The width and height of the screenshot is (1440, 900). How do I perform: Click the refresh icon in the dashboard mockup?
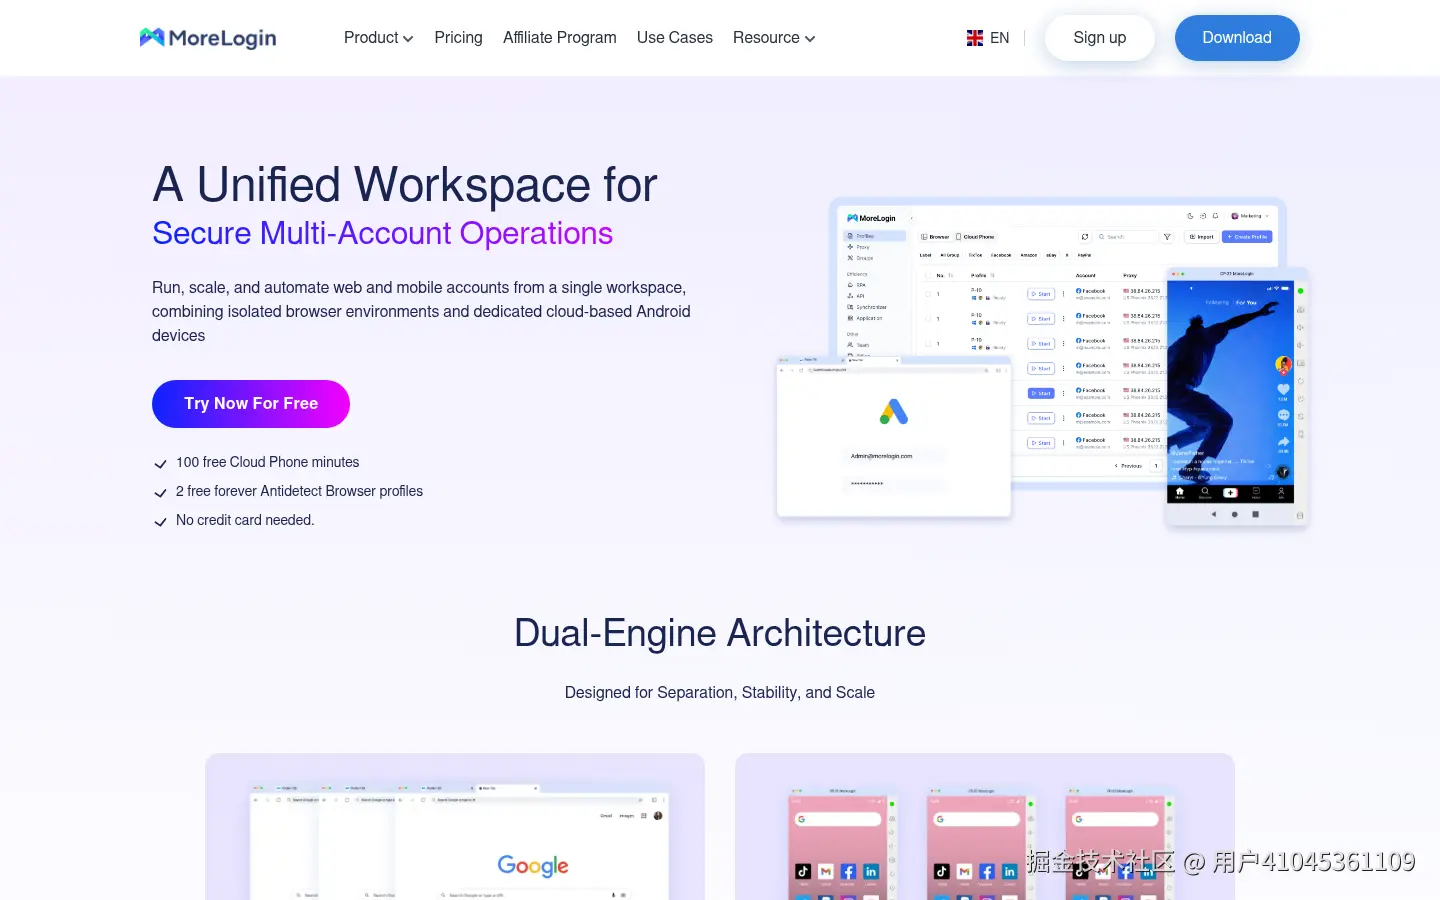[x=1085, y=237]
